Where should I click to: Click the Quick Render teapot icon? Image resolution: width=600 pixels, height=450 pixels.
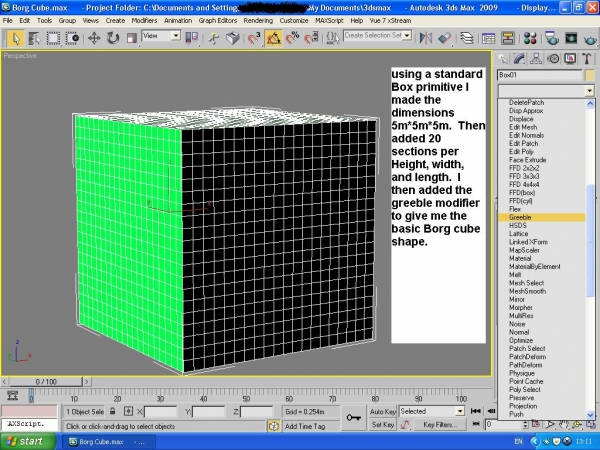click(x=590, y=38)
